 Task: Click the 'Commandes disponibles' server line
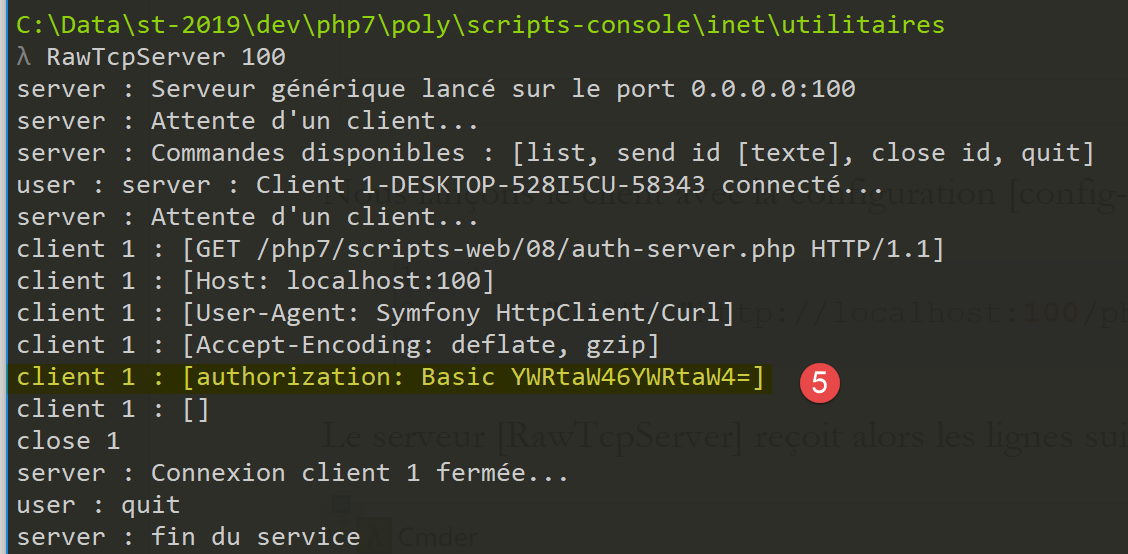pos(555,153)
